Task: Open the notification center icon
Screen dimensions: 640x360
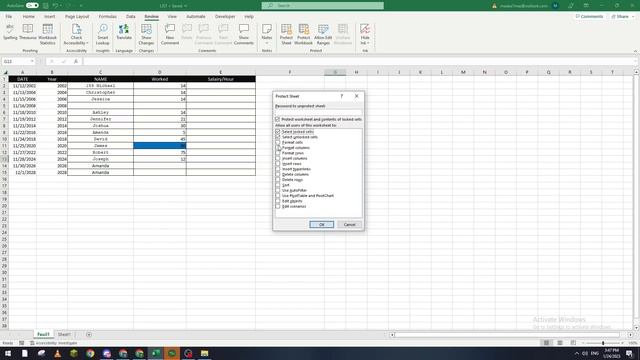Action: pos(629,353)
